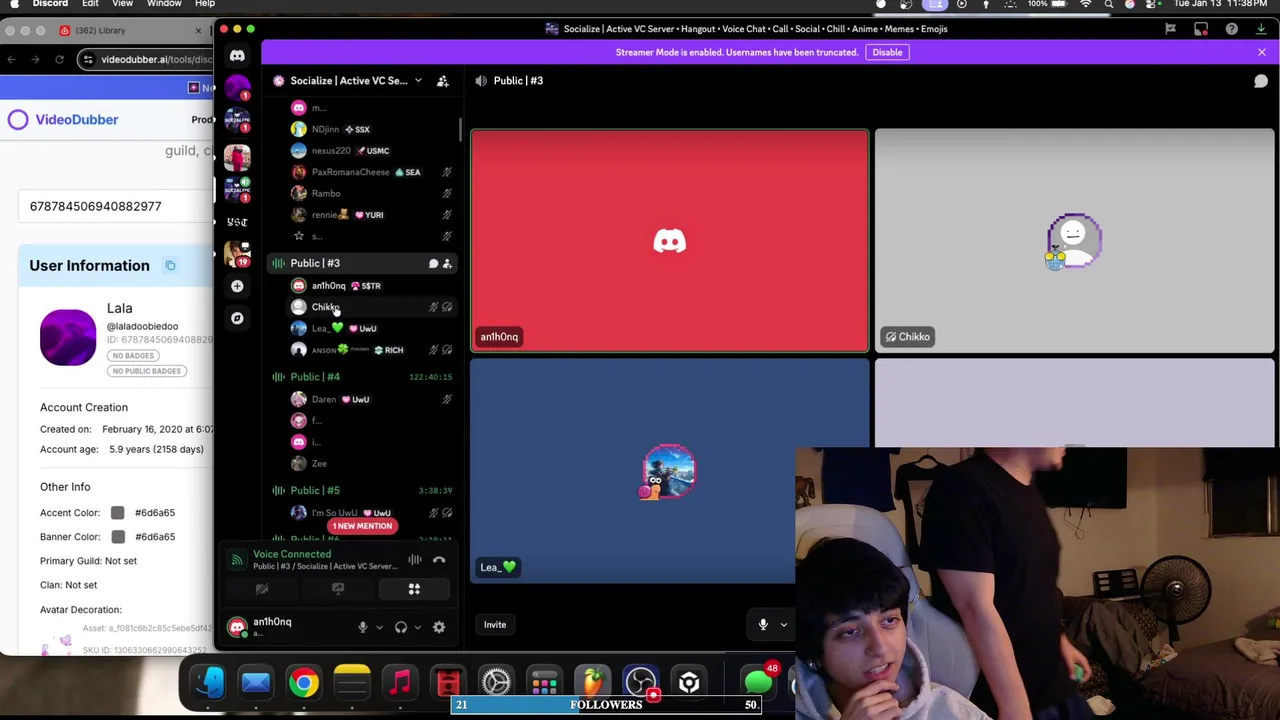Viewport: 1280px width, 720px height.
Task: Toggle microphone in call control bar
Action: [x=763, y=625]
